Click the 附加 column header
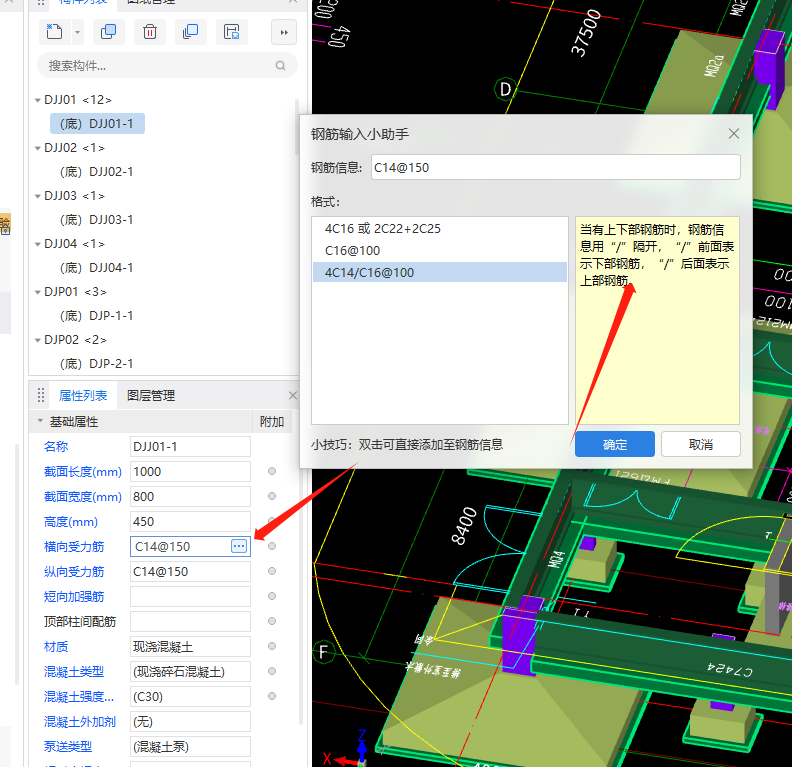The width and height of the screenshot is (792, 767). (272, 421)
